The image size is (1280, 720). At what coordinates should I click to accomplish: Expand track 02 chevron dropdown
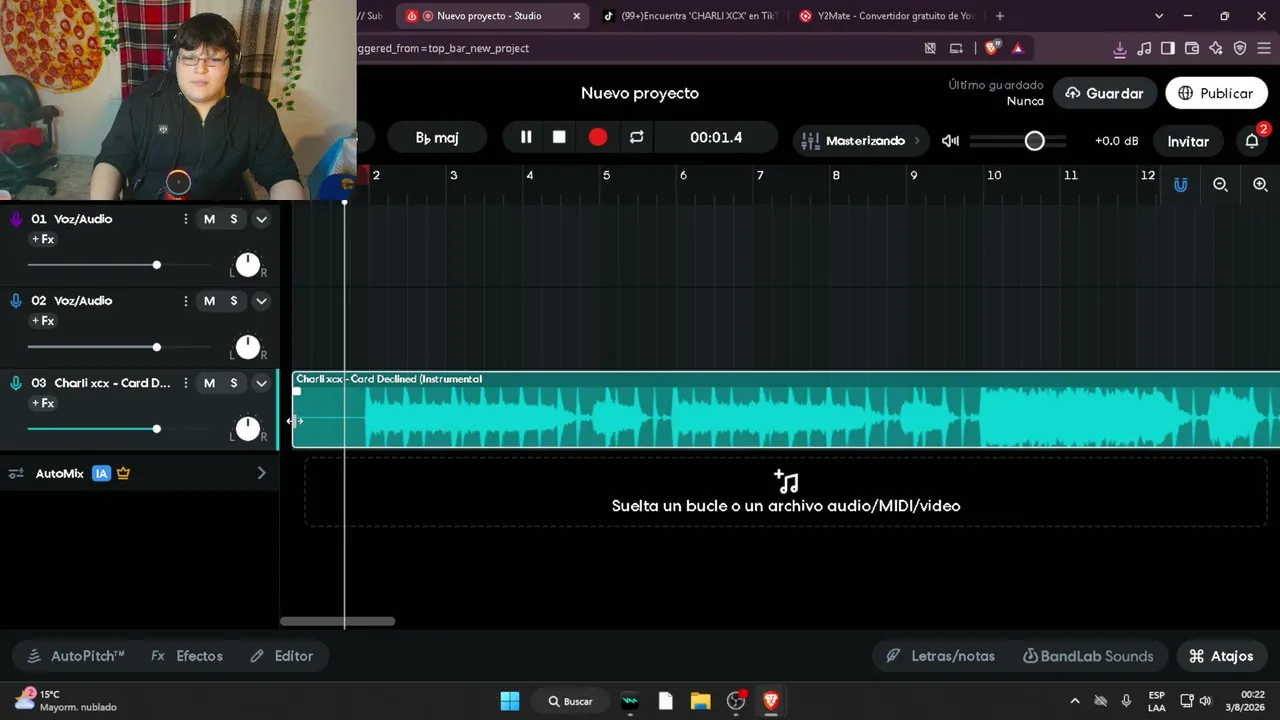click(x=261, y=301)
